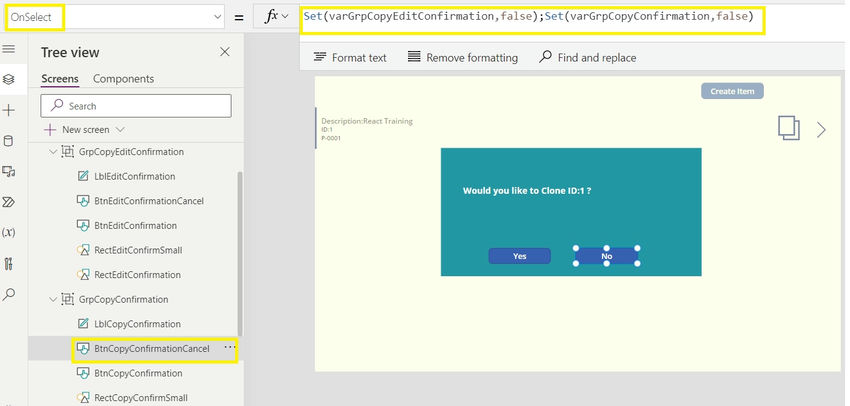Select LblEditConfirmation in the tree
The image size is (850, 406).
[x=134, y=176]
